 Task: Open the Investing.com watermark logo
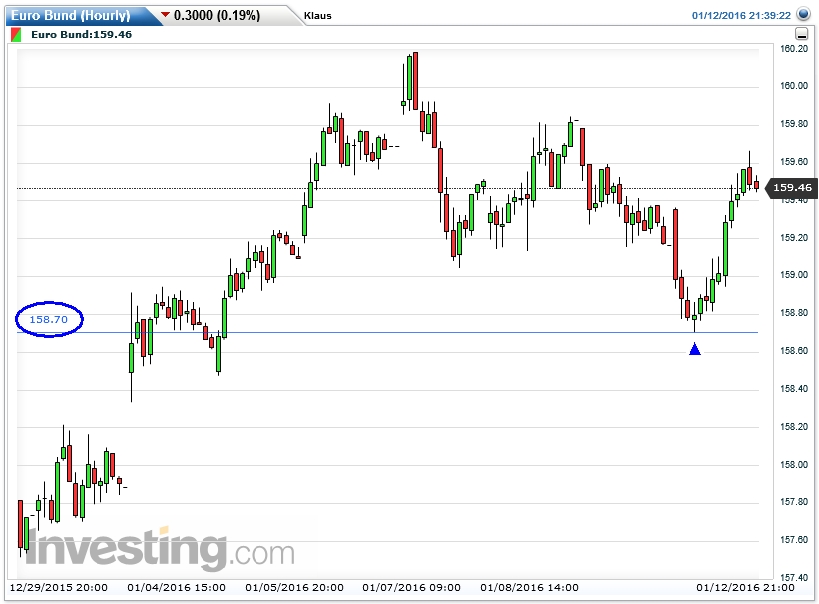(160, 551)
